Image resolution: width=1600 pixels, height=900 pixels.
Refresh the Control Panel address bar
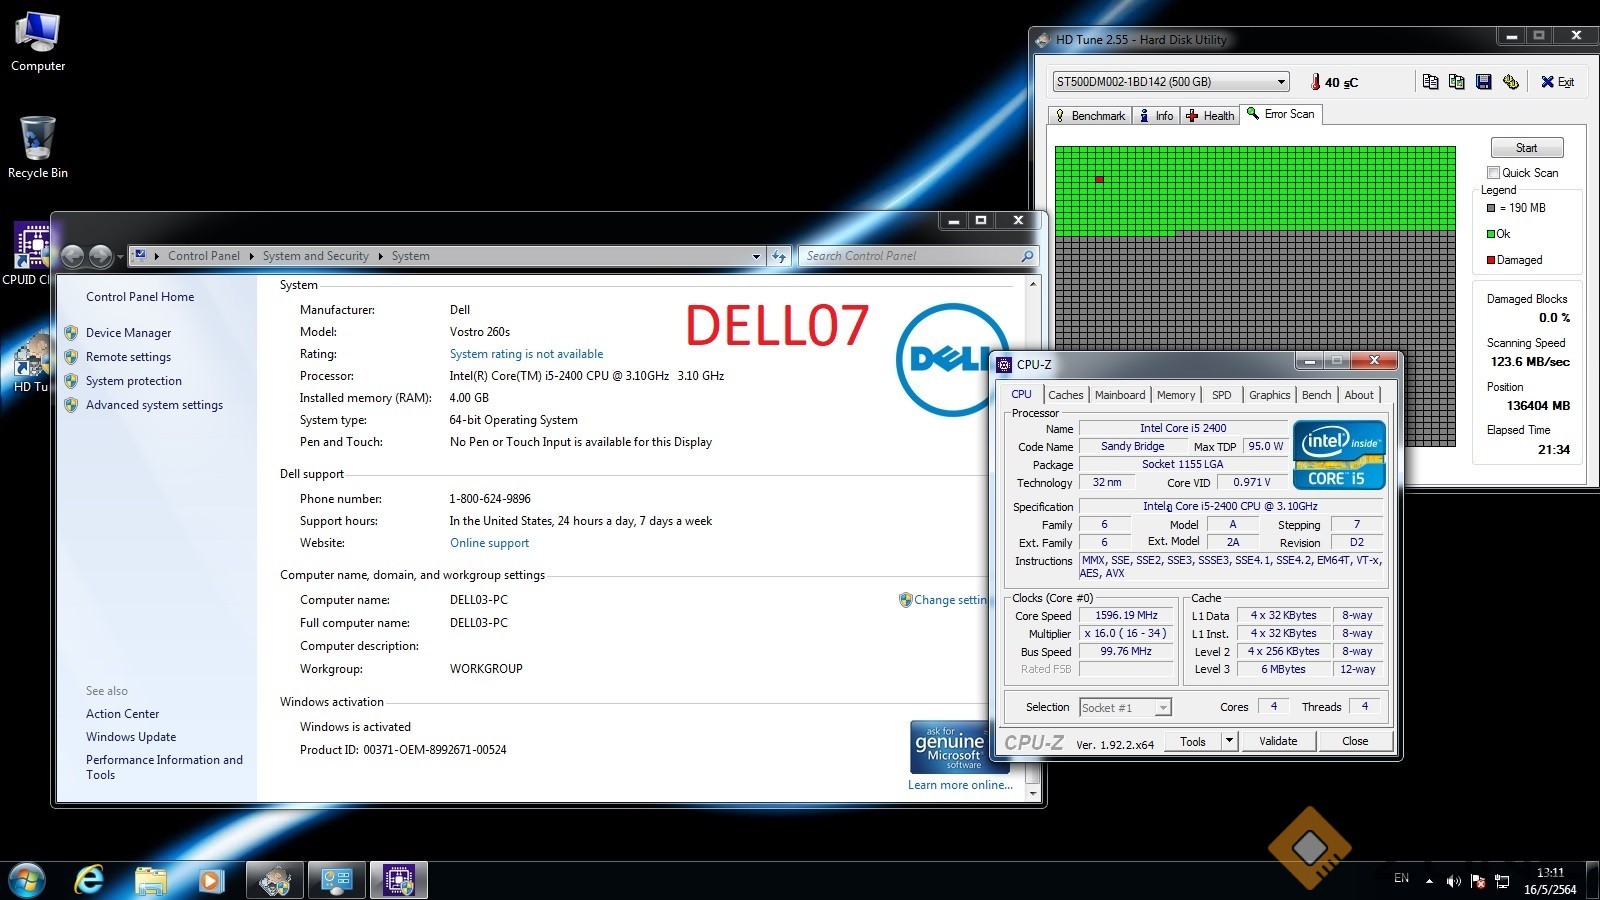[779, 257]
